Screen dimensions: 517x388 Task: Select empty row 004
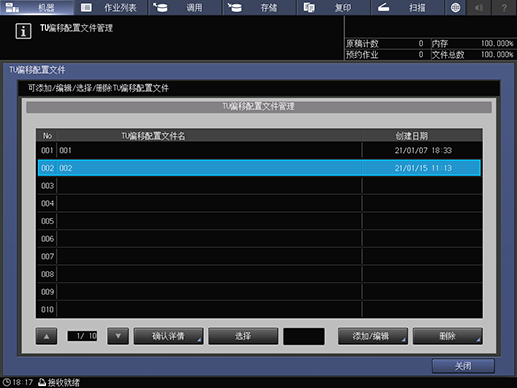[x=259, y=203]
